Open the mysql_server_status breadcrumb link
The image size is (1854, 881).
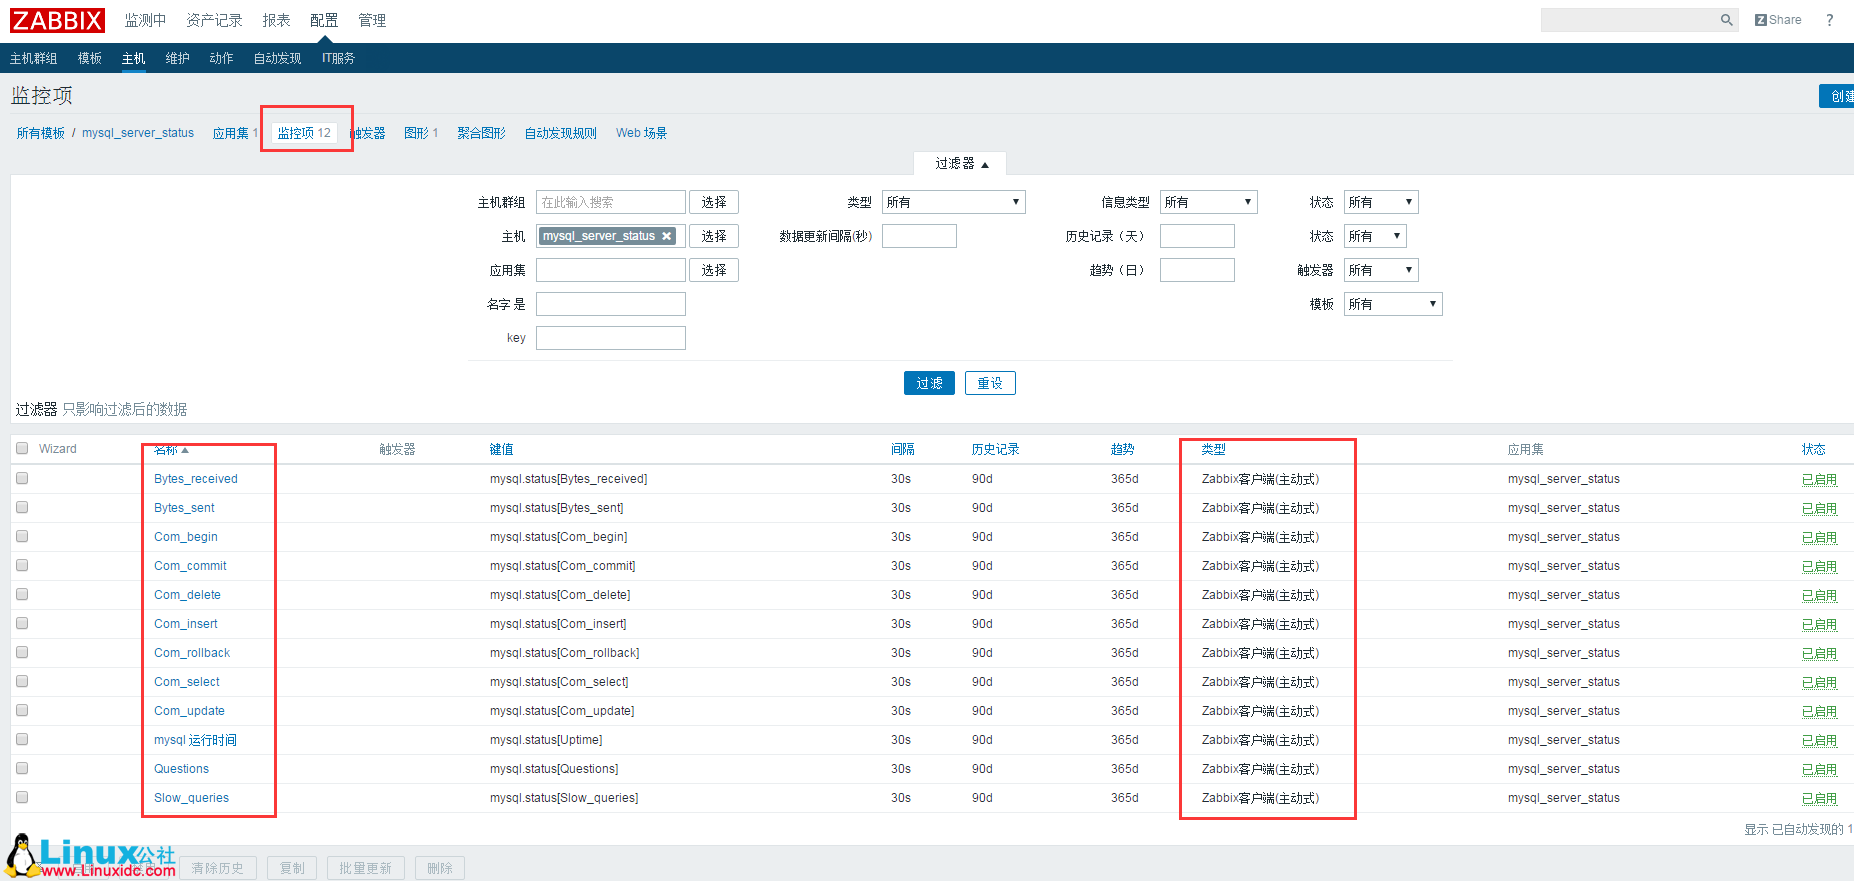pyautogui.click(x=138, y=133)
